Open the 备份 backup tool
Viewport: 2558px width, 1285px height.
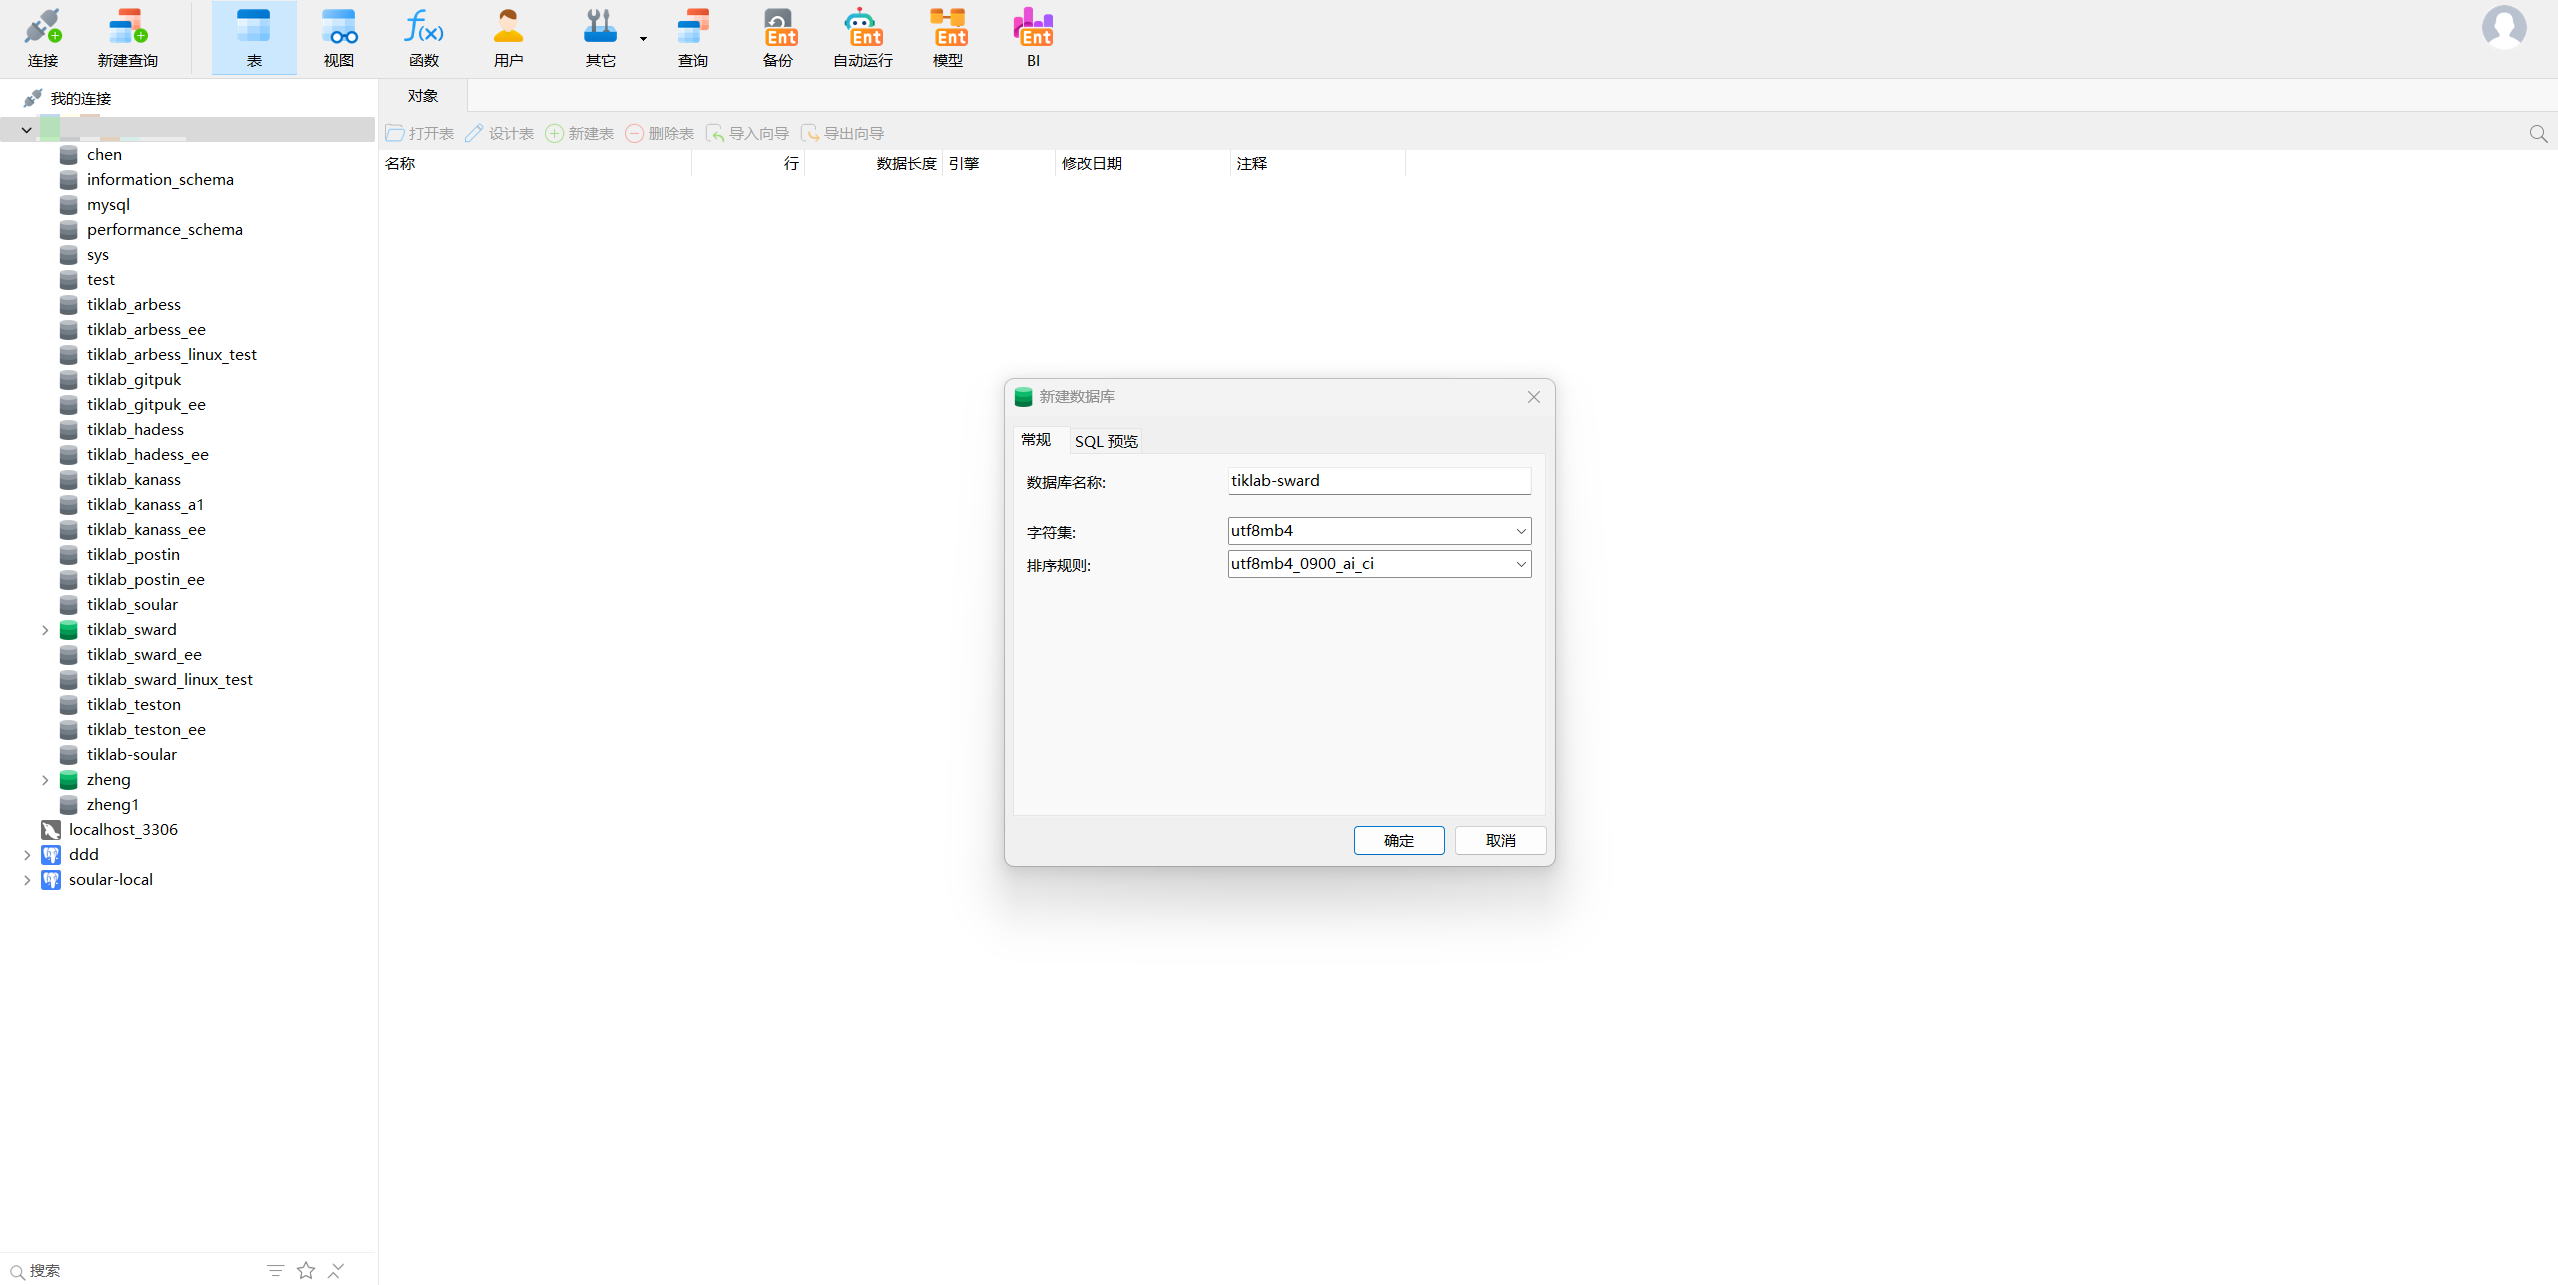[x=778, y=38]
